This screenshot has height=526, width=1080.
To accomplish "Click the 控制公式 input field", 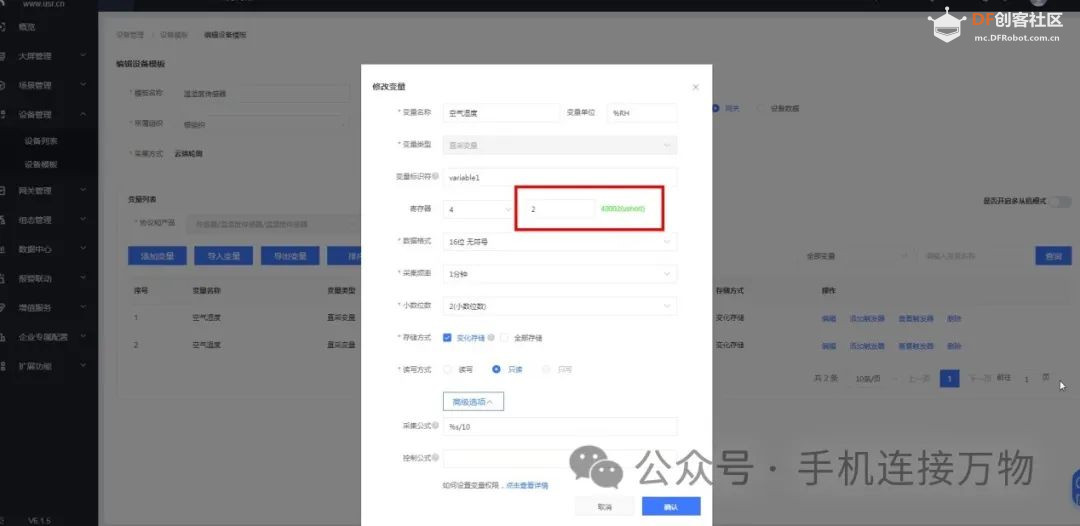I will pos(560,459).
